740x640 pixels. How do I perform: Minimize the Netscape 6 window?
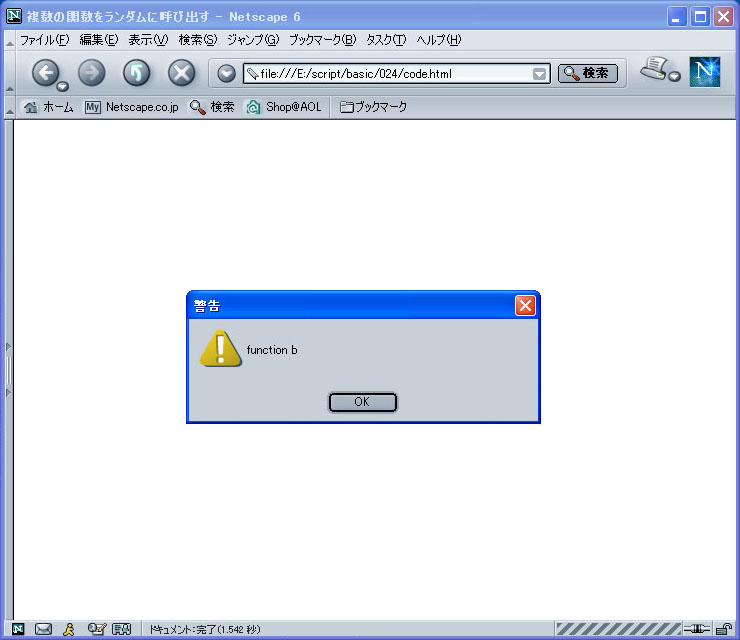(x=677, y=17)
